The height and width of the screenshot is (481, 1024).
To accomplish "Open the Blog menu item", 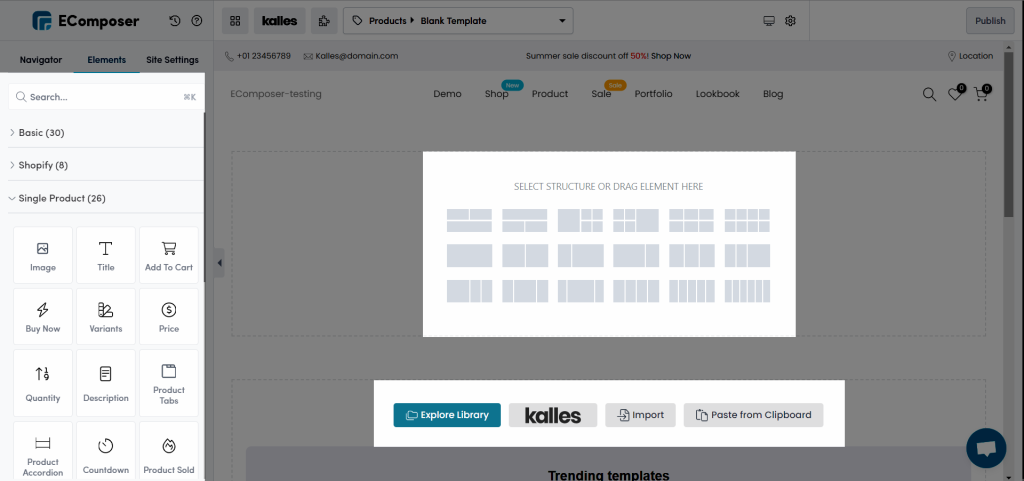I will pyautogui.click(x=773, y=94).
